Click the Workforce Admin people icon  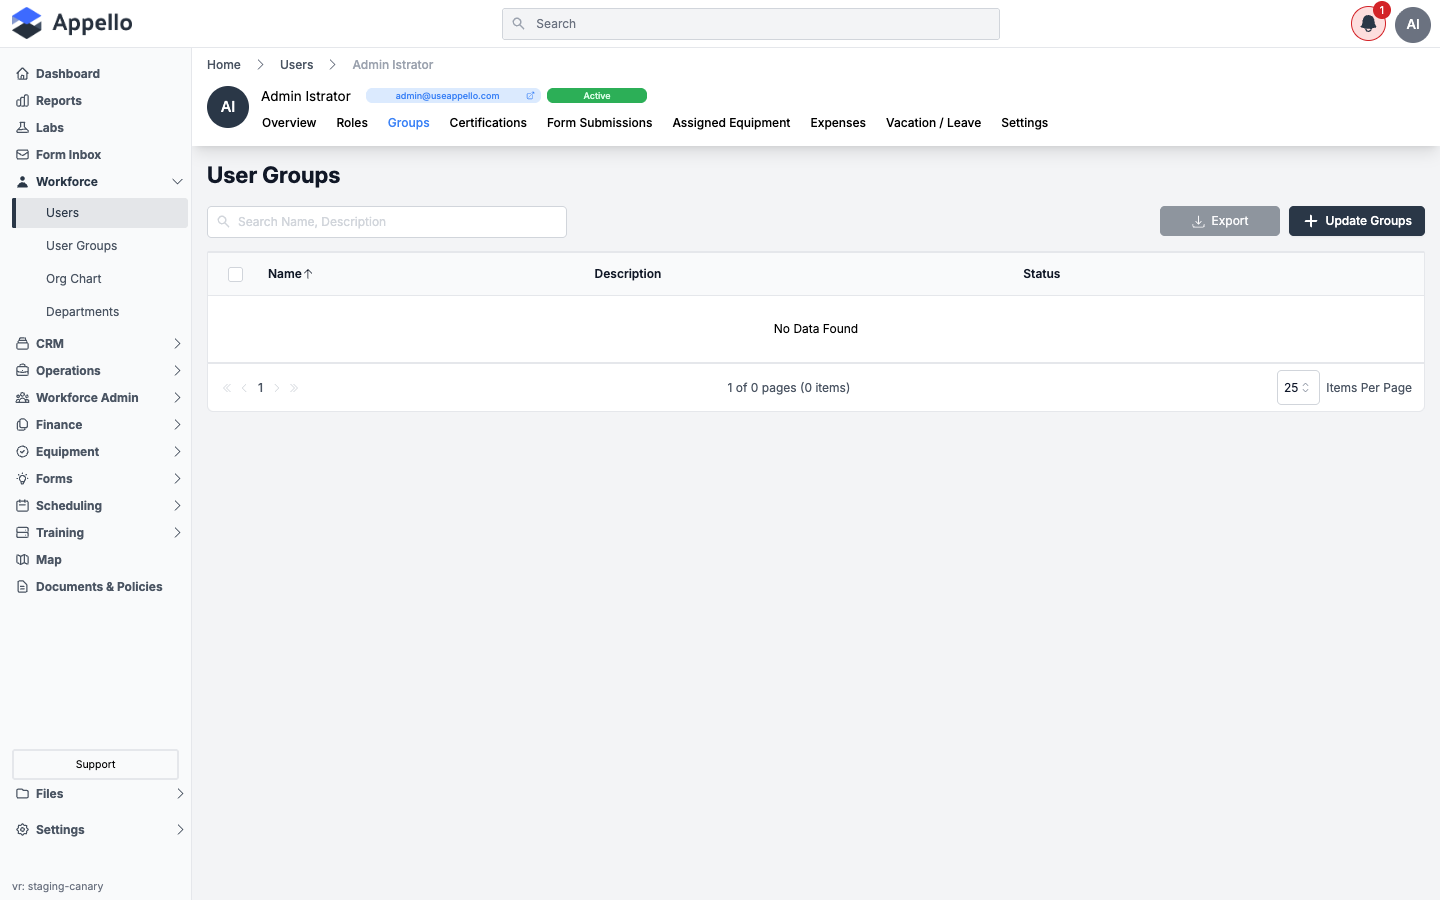pos(22,398)
